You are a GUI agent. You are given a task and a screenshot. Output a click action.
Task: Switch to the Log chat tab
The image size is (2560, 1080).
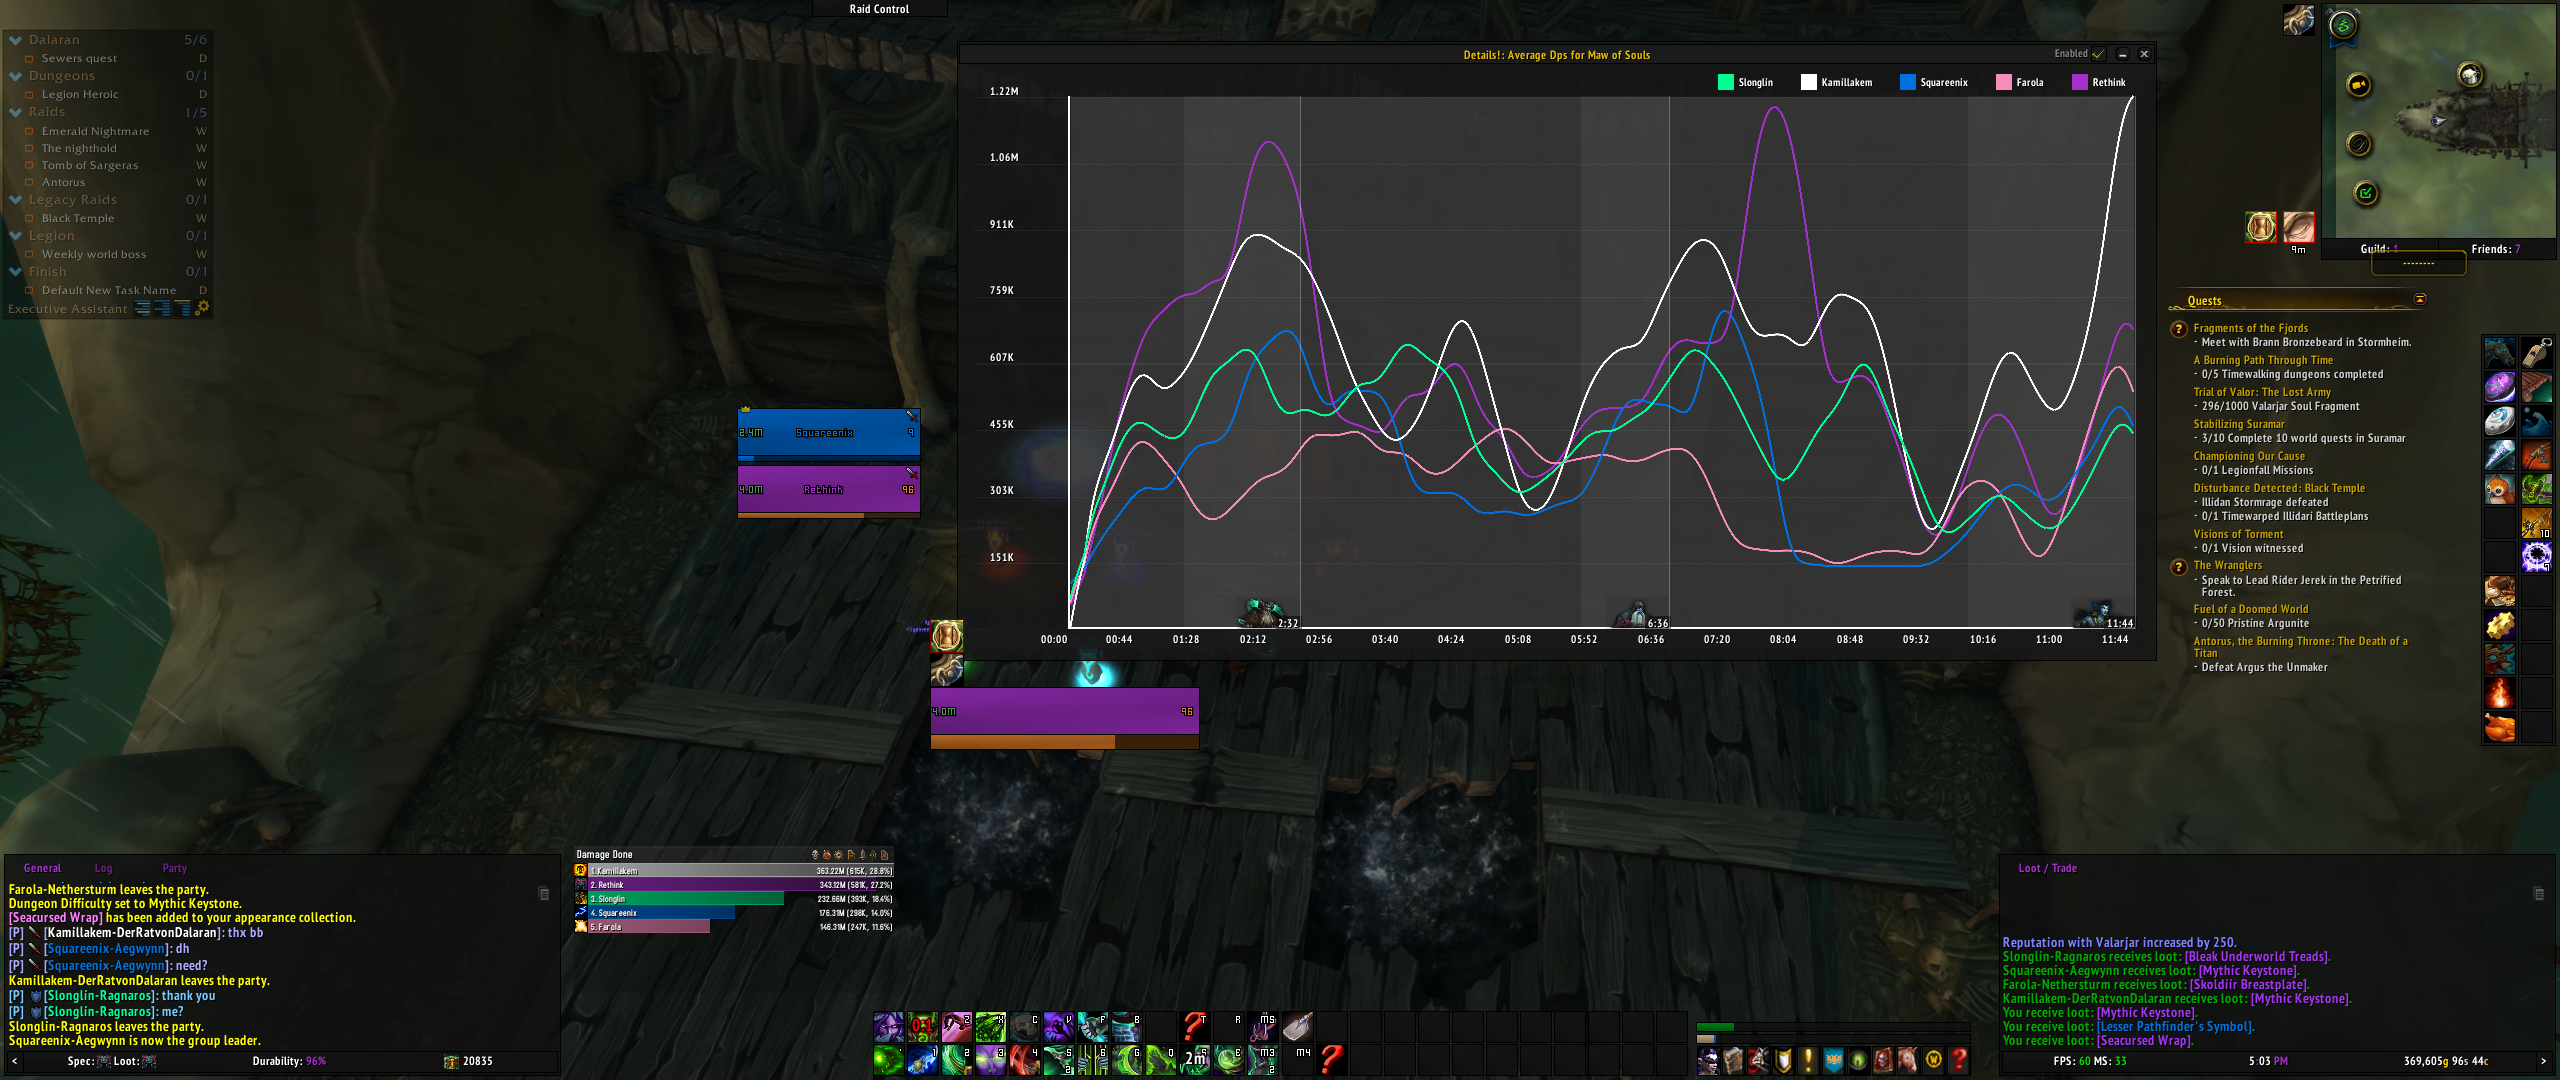tap(103, 868)
